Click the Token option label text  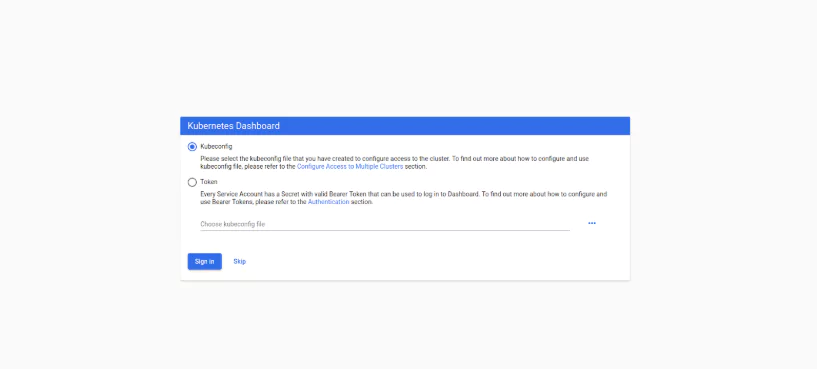pyautogui.click(x=208, y=182)
